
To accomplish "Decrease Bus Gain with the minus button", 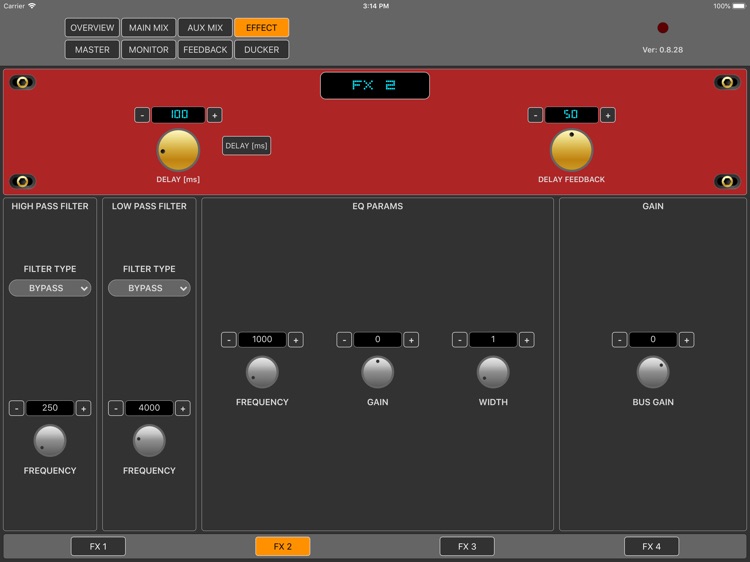I will point(620,340).
